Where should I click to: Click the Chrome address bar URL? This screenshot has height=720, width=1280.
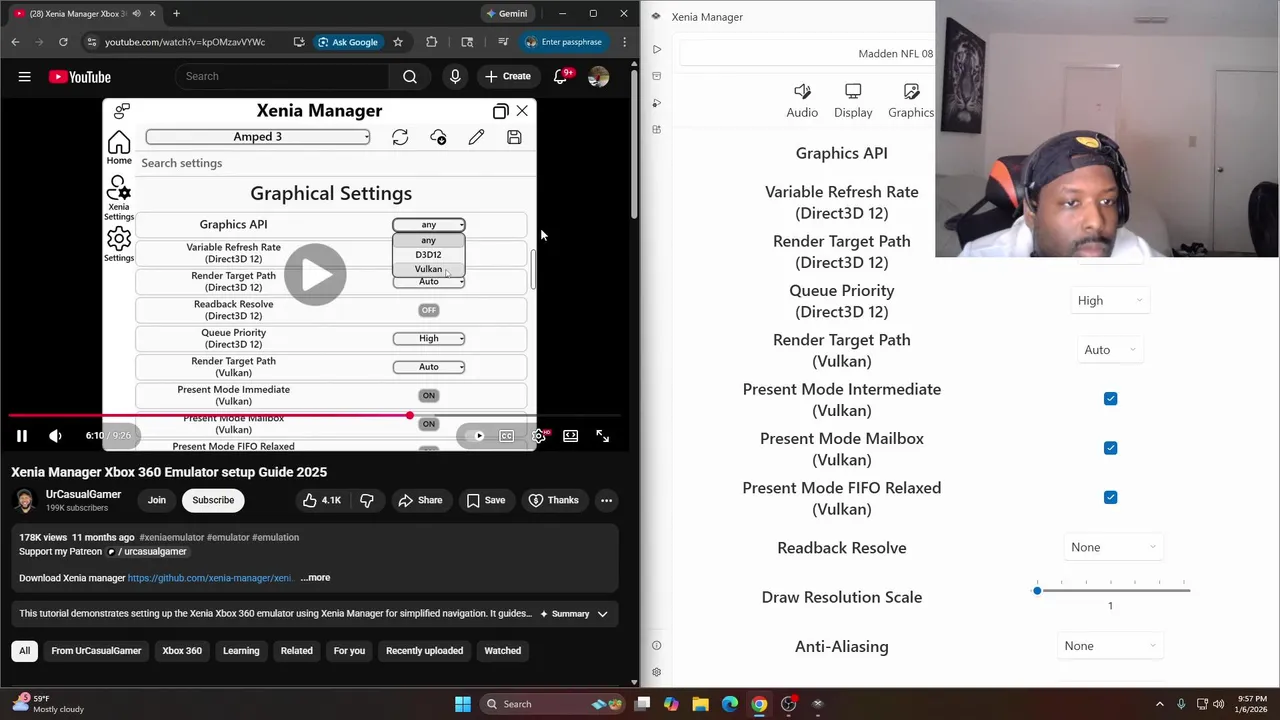[185, 42]
